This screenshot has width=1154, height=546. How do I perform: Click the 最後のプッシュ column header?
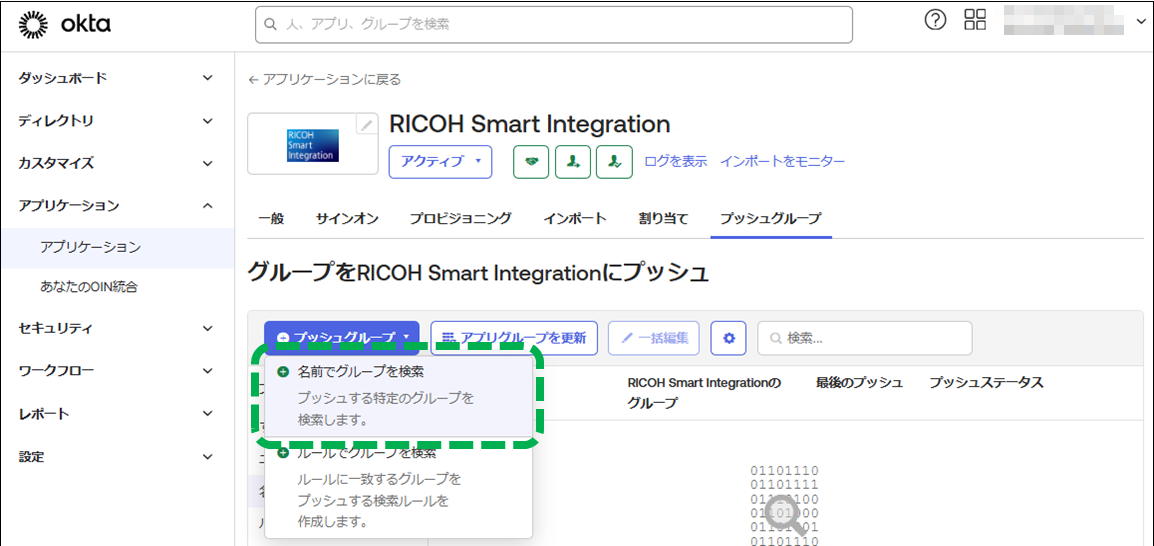859,383
